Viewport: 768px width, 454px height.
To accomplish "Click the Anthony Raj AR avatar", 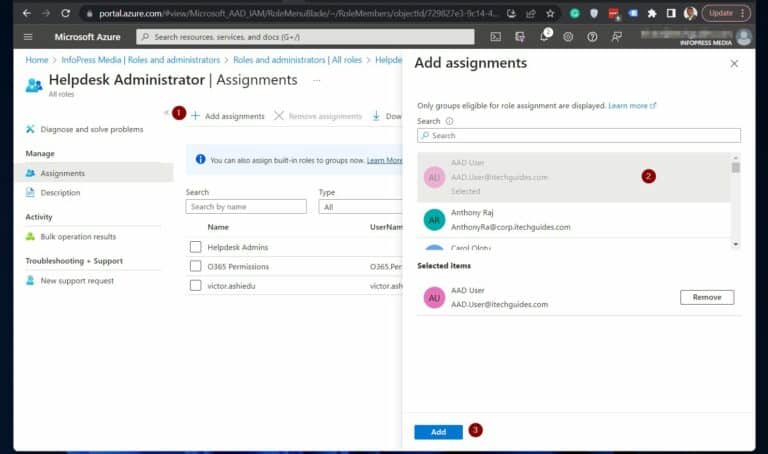I will [434, 220].
